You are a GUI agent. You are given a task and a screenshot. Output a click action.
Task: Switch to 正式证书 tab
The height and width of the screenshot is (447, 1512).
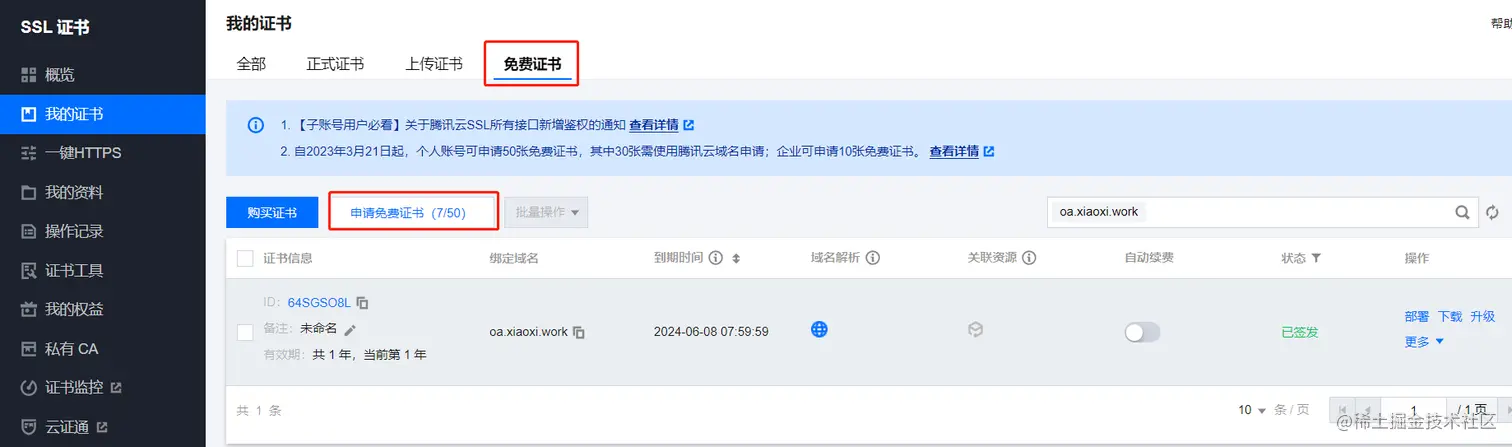pyautogui.click(x=335, y=64)
